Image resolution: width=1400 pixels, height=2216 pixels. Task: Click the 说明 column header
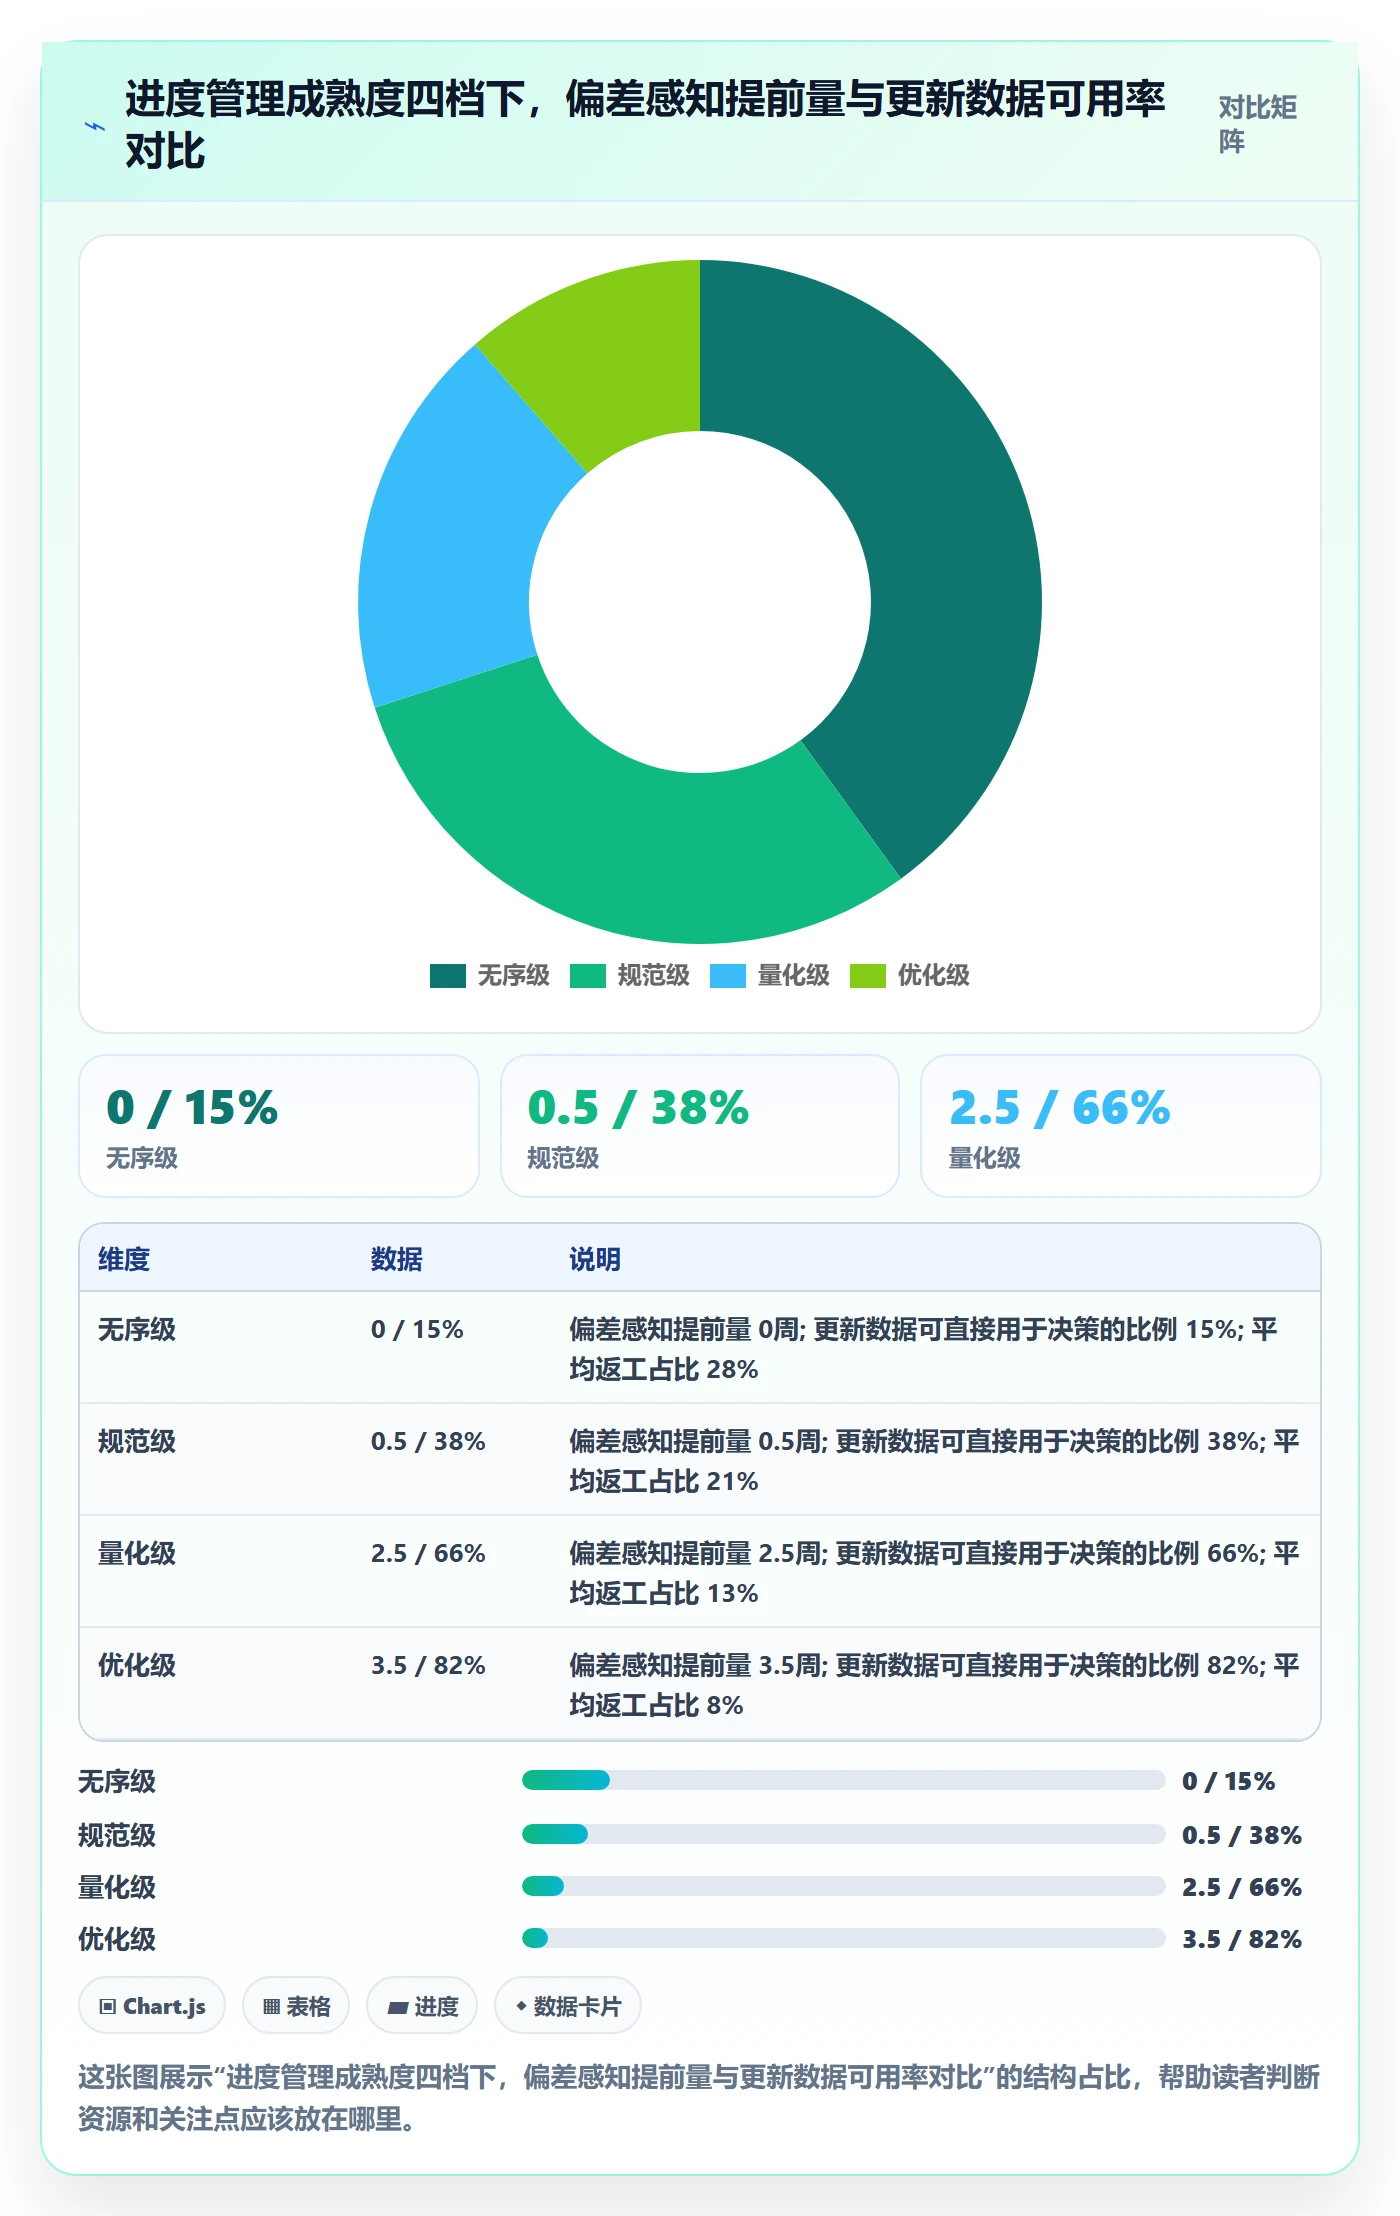(x=595, y=1259)
